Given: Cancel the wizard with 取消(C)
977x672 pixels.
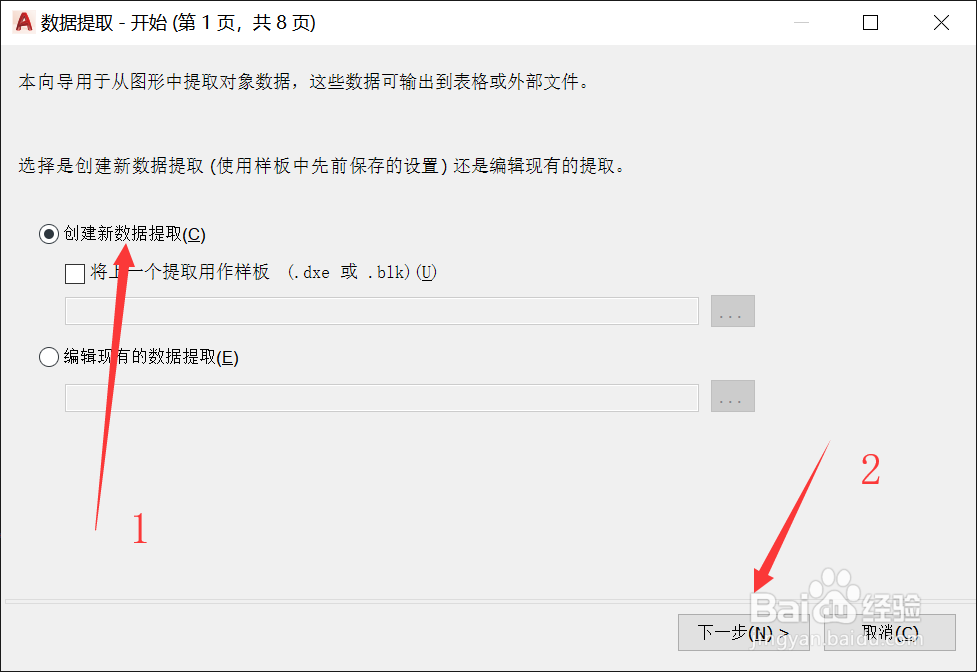Looking at the screenshot, I should pyautogui.click(x=890, y=633).
